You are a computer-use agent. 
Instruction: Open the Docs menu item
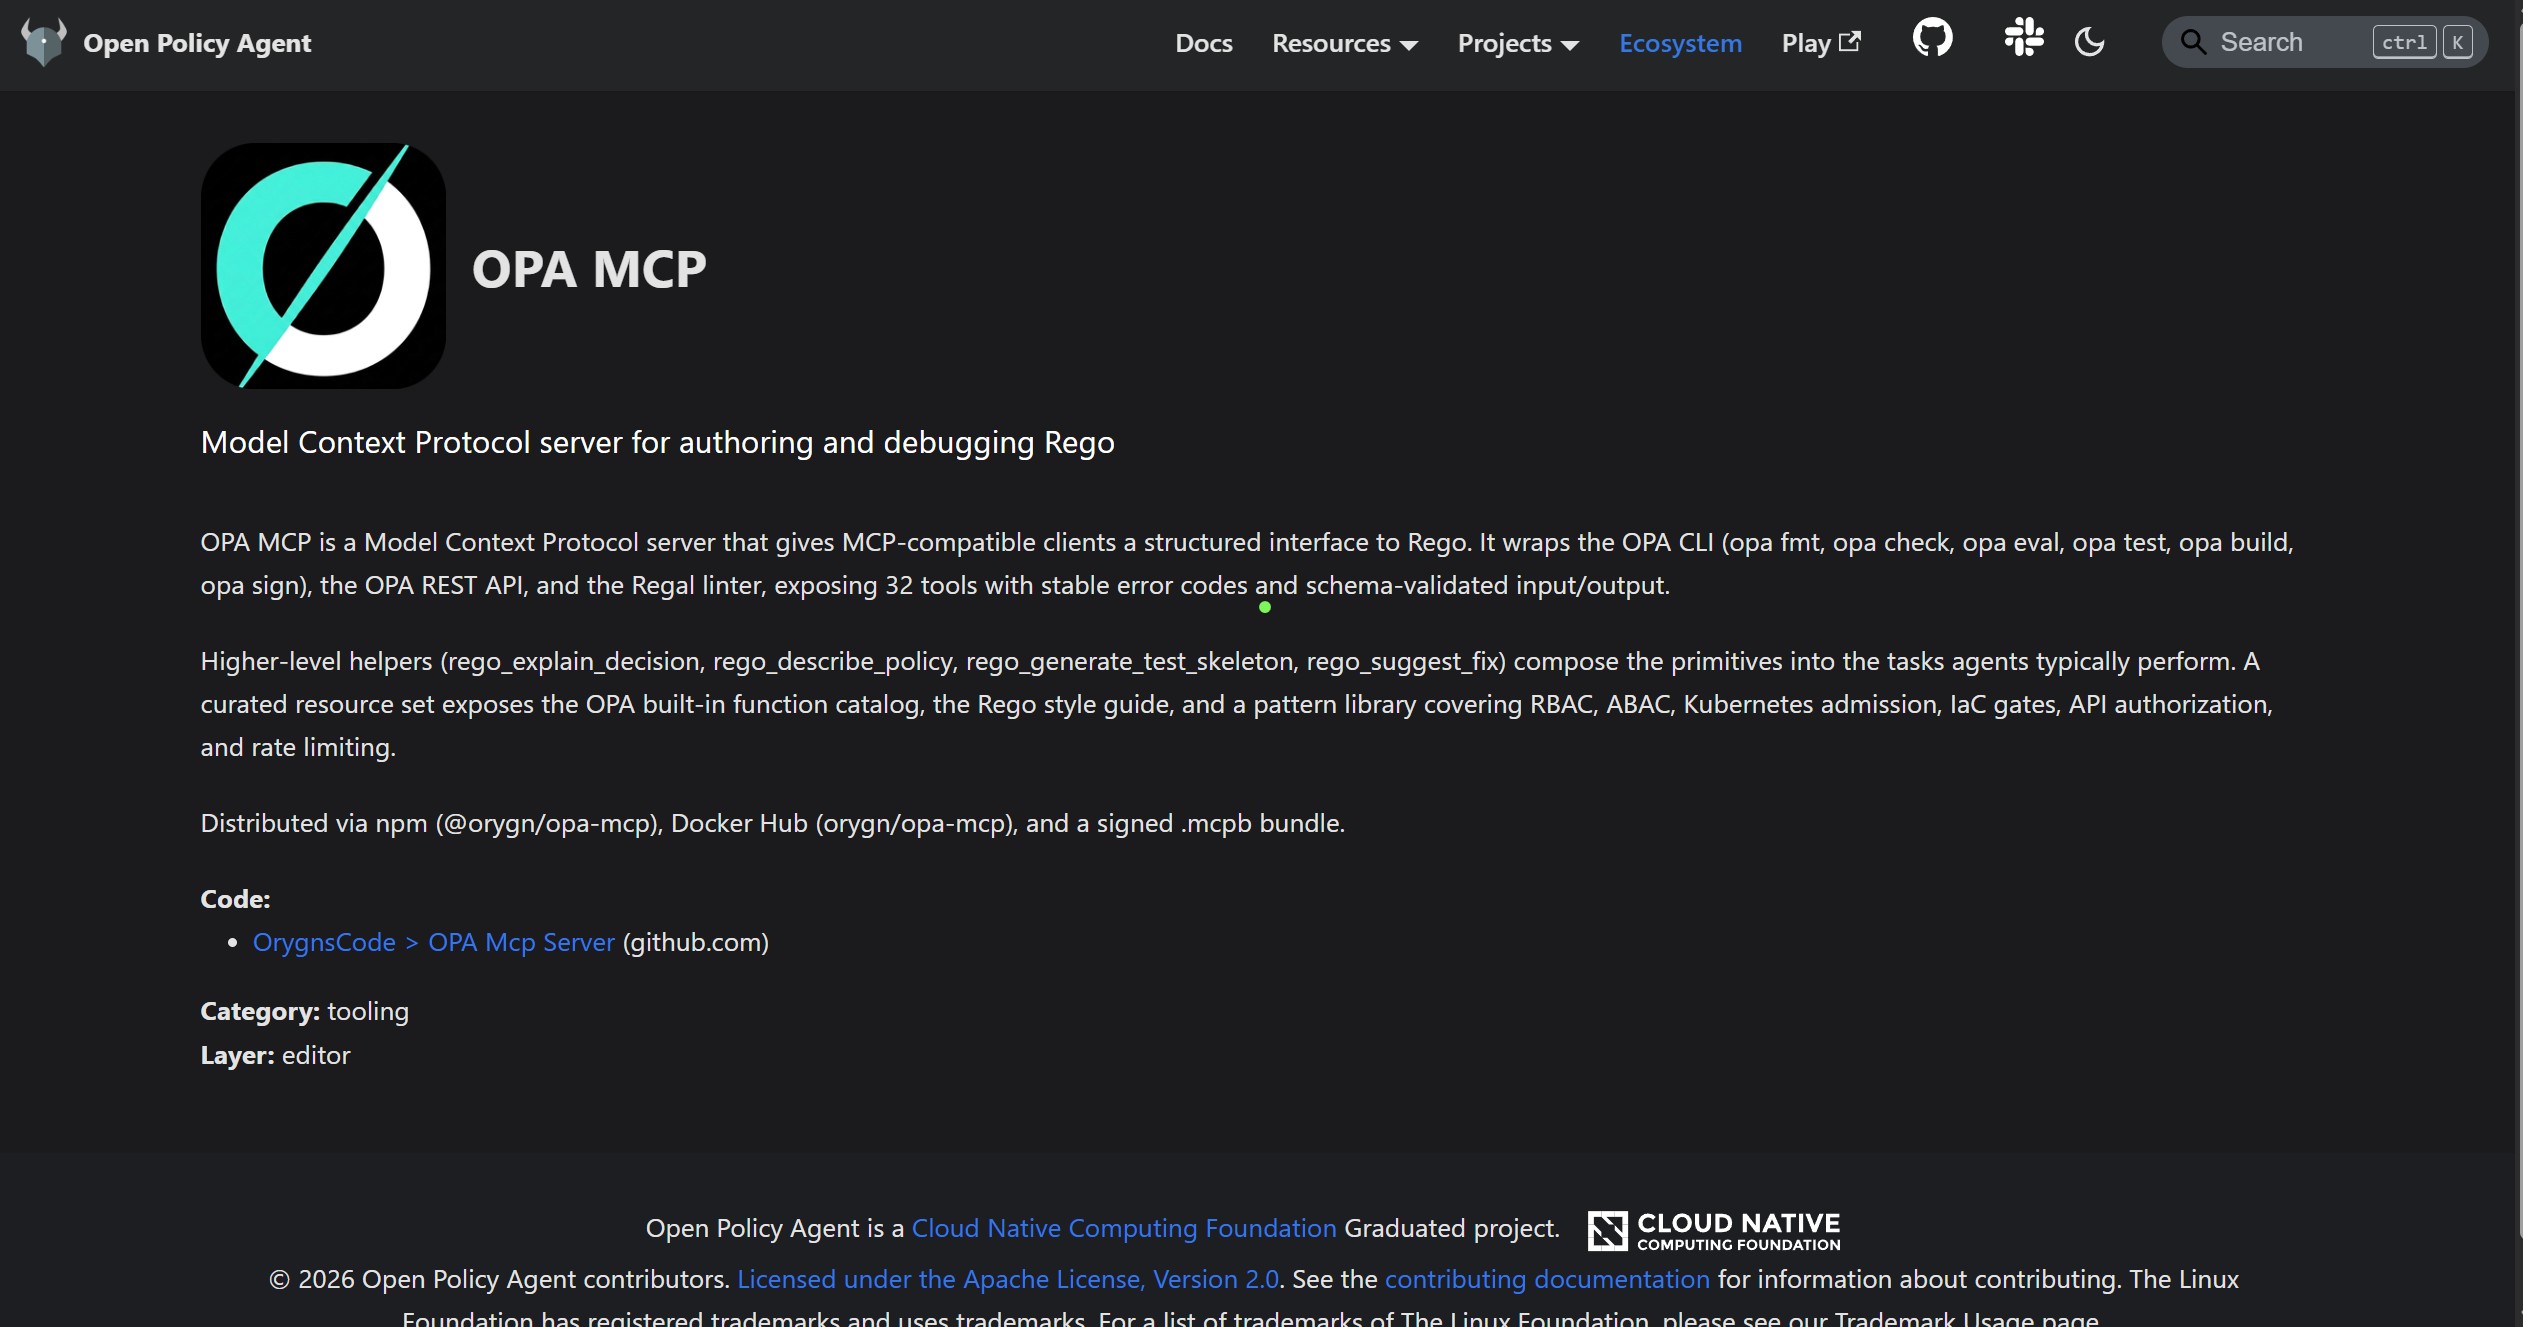point(1204,43)
